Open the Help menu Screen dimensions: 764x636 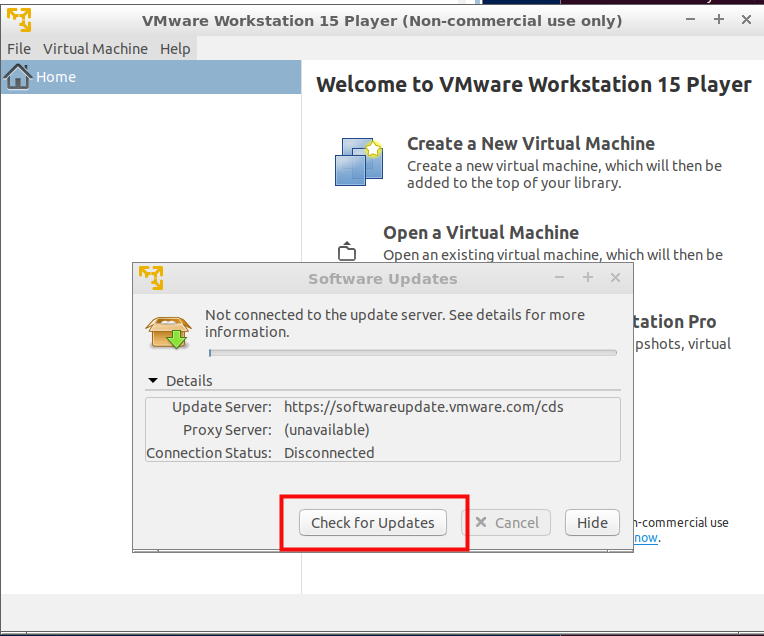click(x=175, y=49)
